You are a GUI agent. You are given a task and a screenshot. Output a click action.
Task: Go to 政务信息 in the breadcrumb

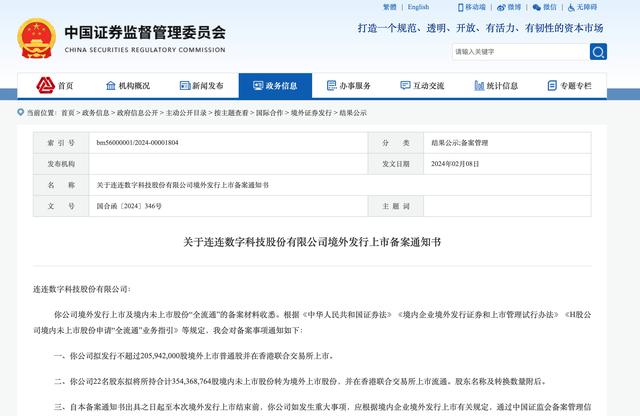click(96, 113)
